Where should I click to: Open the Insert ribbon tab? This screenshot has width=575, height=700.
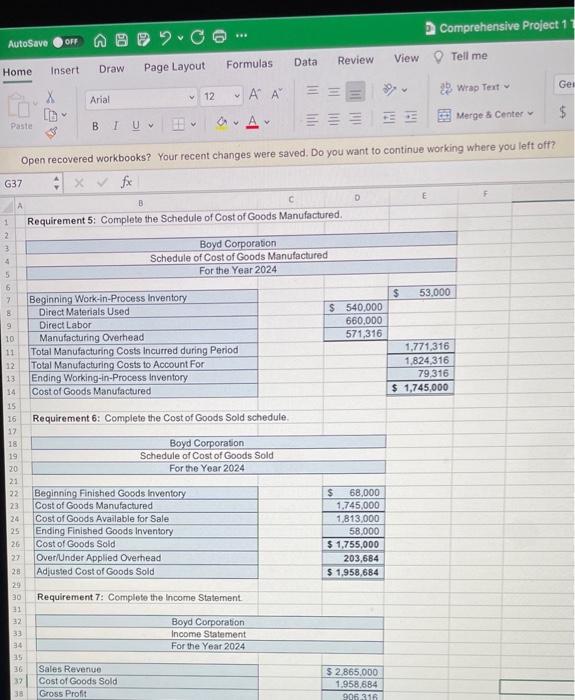(65, 70)
